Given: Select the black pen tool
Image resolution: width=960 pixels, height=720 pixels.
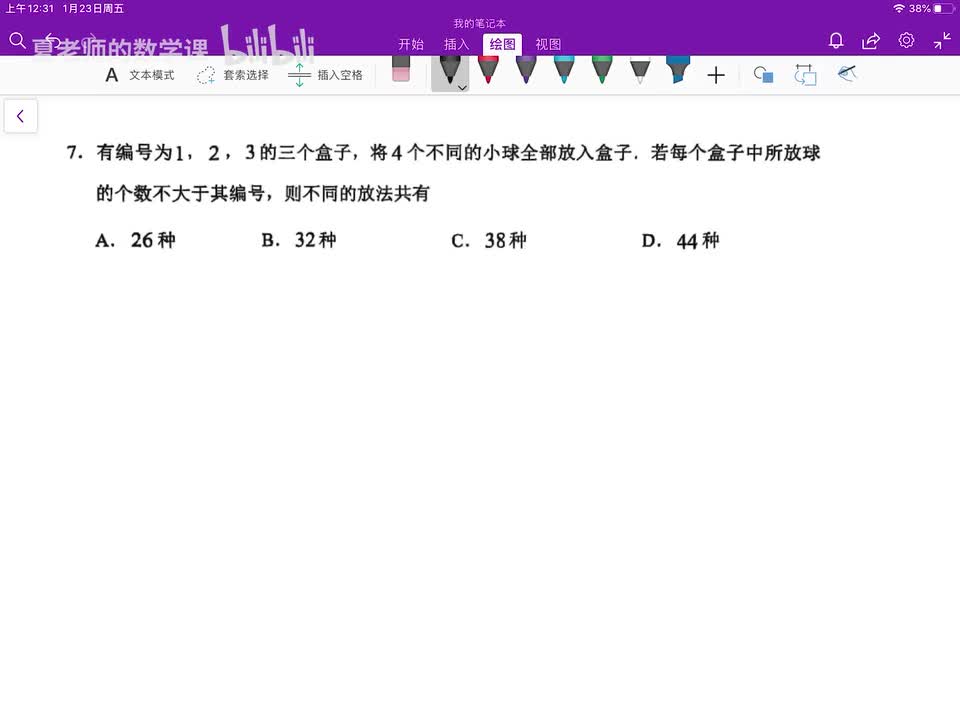Looking at the screenshot, I should coord(449,70).
